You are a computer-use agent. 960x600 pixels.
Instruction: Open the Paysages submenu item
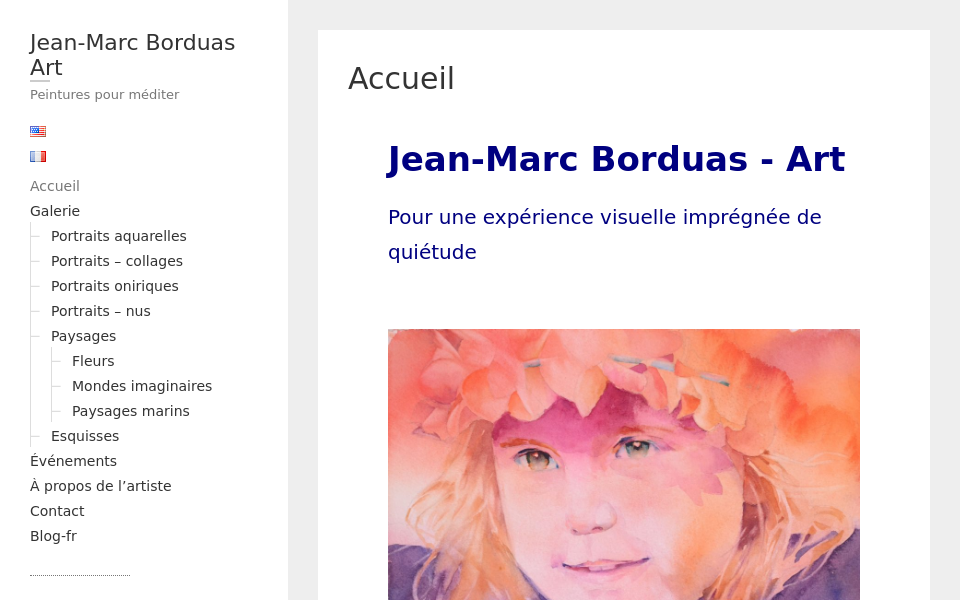tap(83, 336)
